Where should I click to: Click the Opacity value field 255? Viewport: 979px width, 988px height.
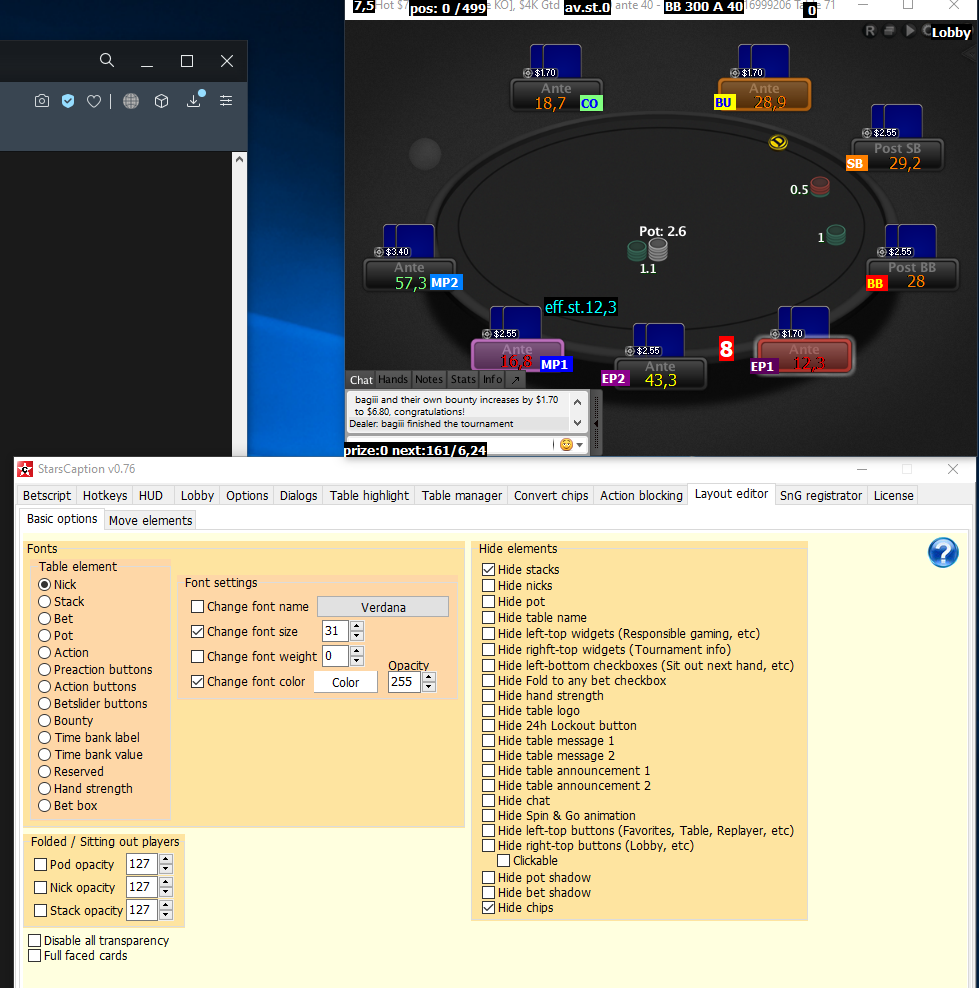(x=404, y=682)
